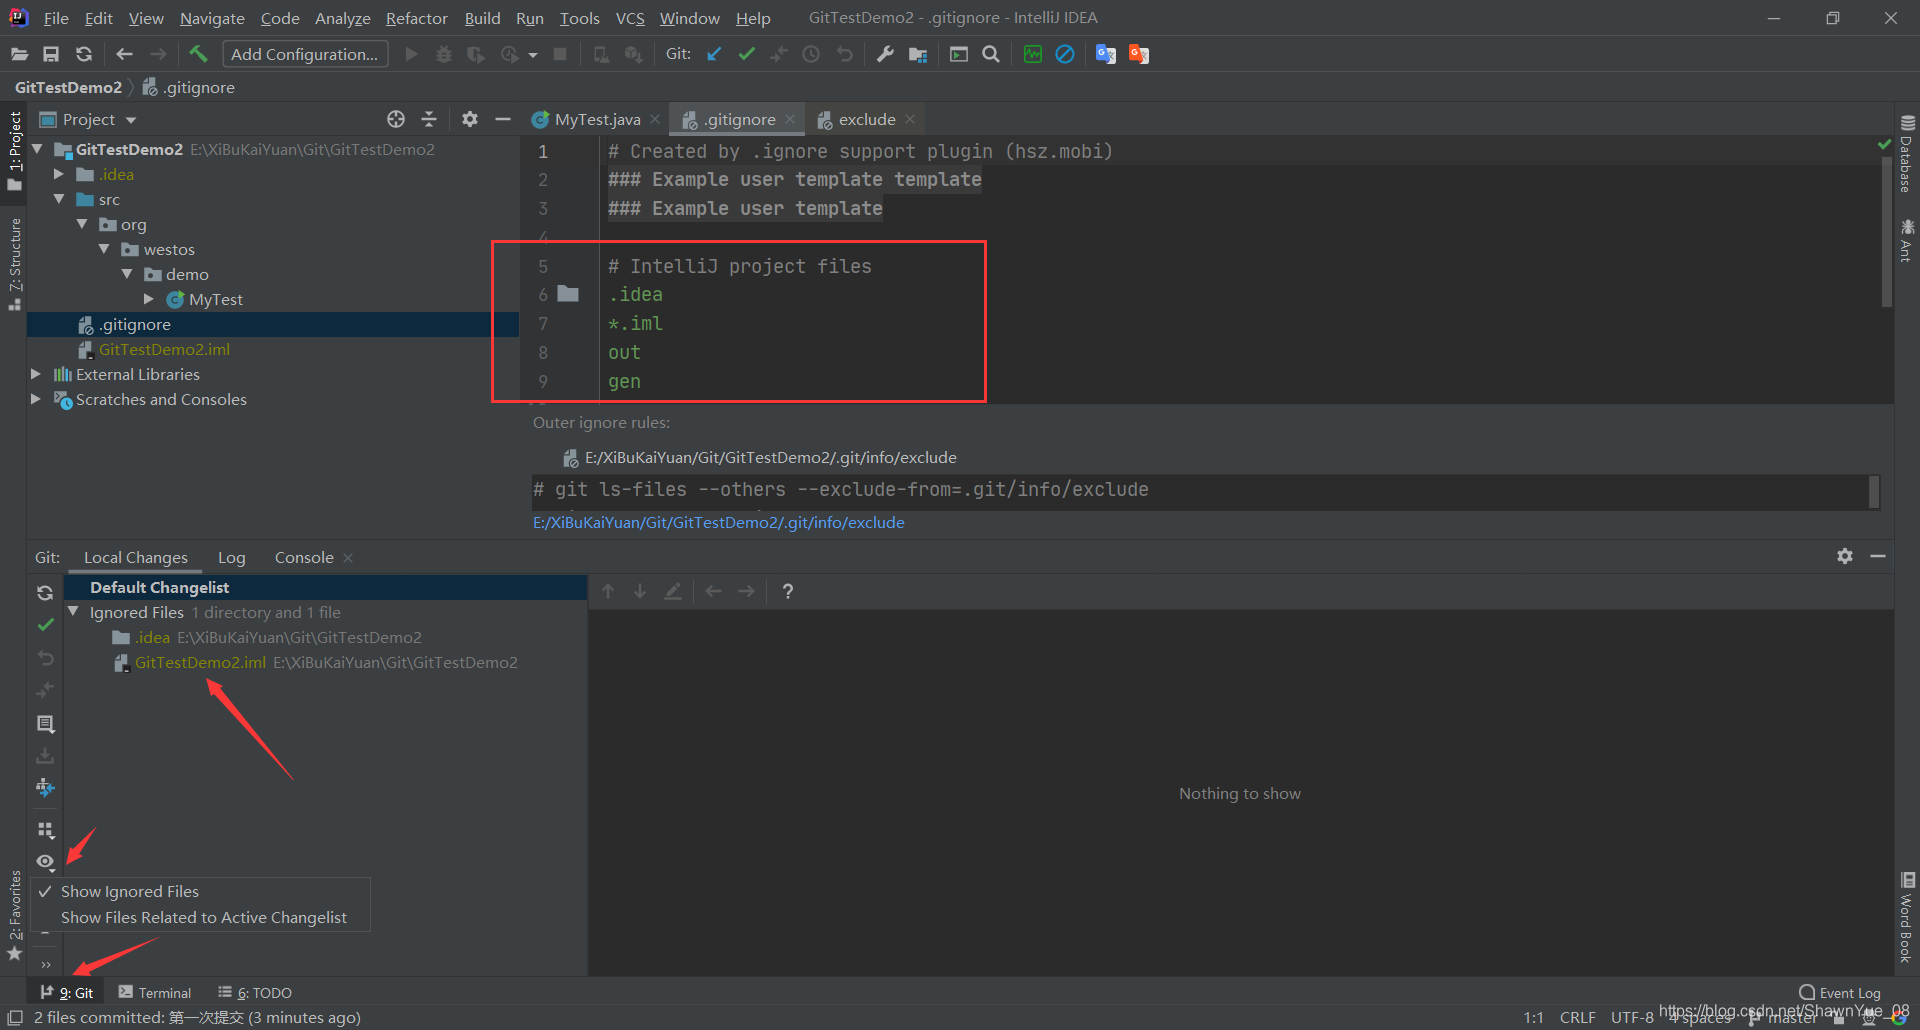This screenshot has width=1920, height=1030.
Task: Click the help question mark in diff toolbar
Action: coord(788,591)
